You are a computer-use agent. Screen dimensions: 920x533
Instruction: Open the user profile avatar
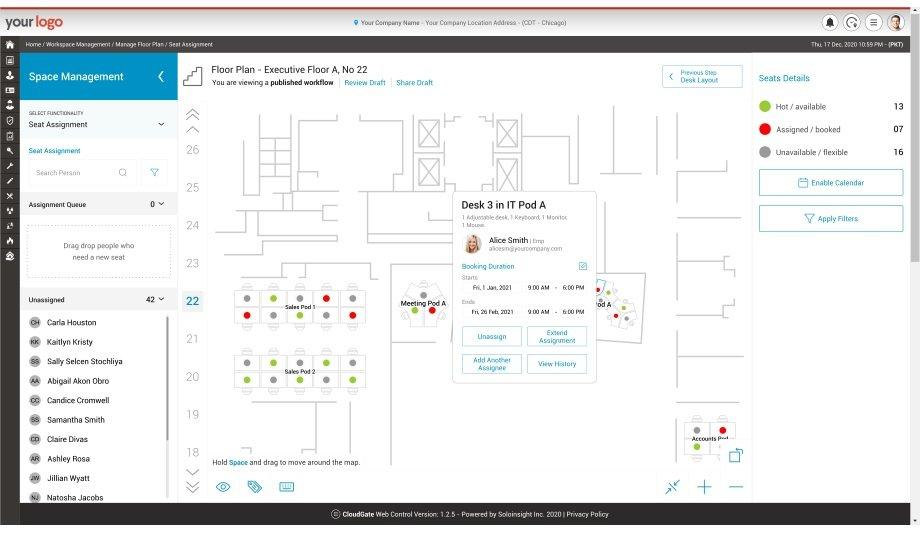pyautogui.click(x=895, y=22)
